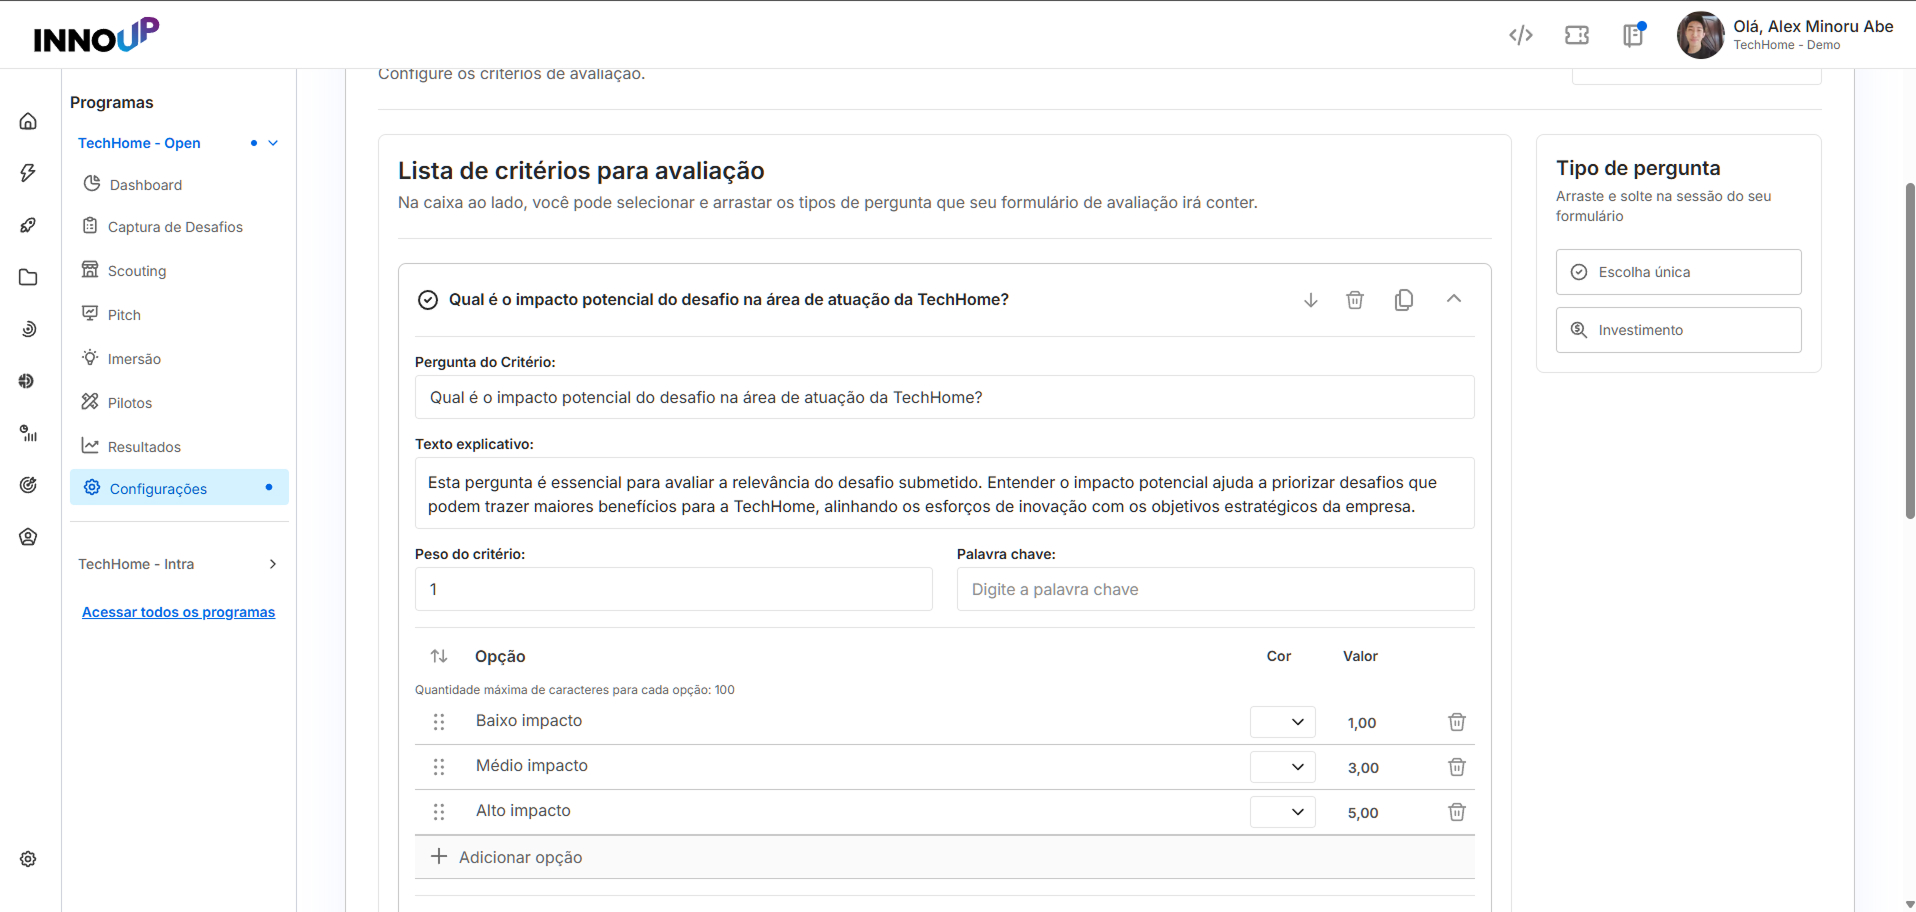
Task: Click value 3,00 of Médio impacto
Action: (1363, 768)
